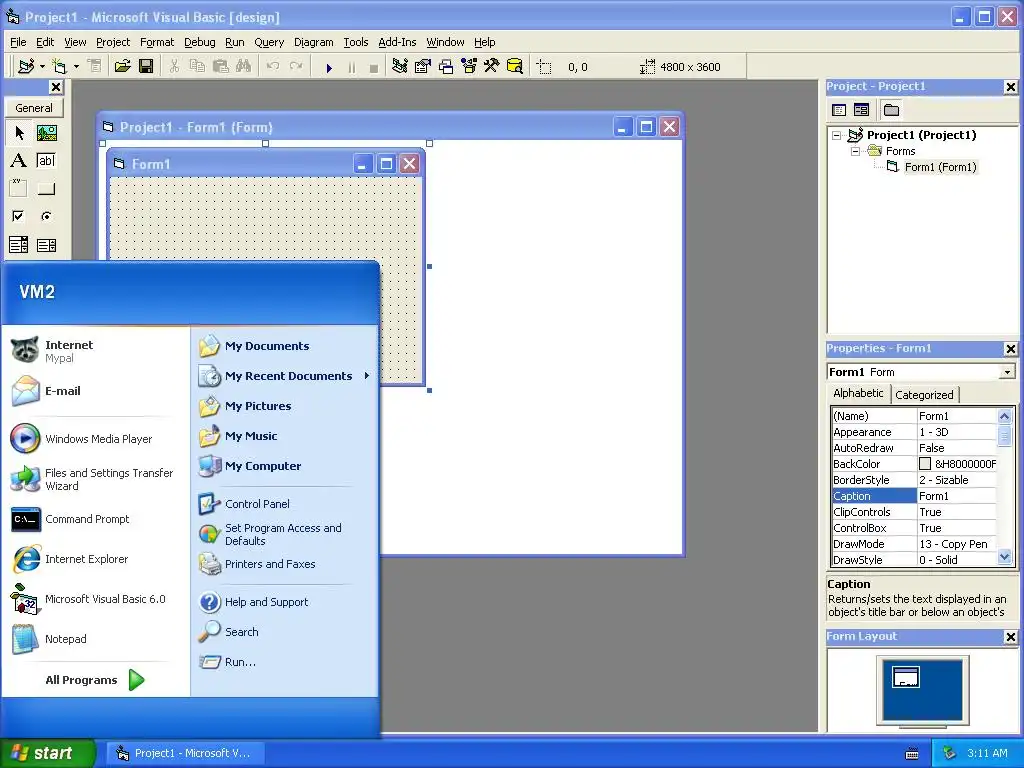
Task: Click View Code icon in Project panel
Action: tap(839, 110)
